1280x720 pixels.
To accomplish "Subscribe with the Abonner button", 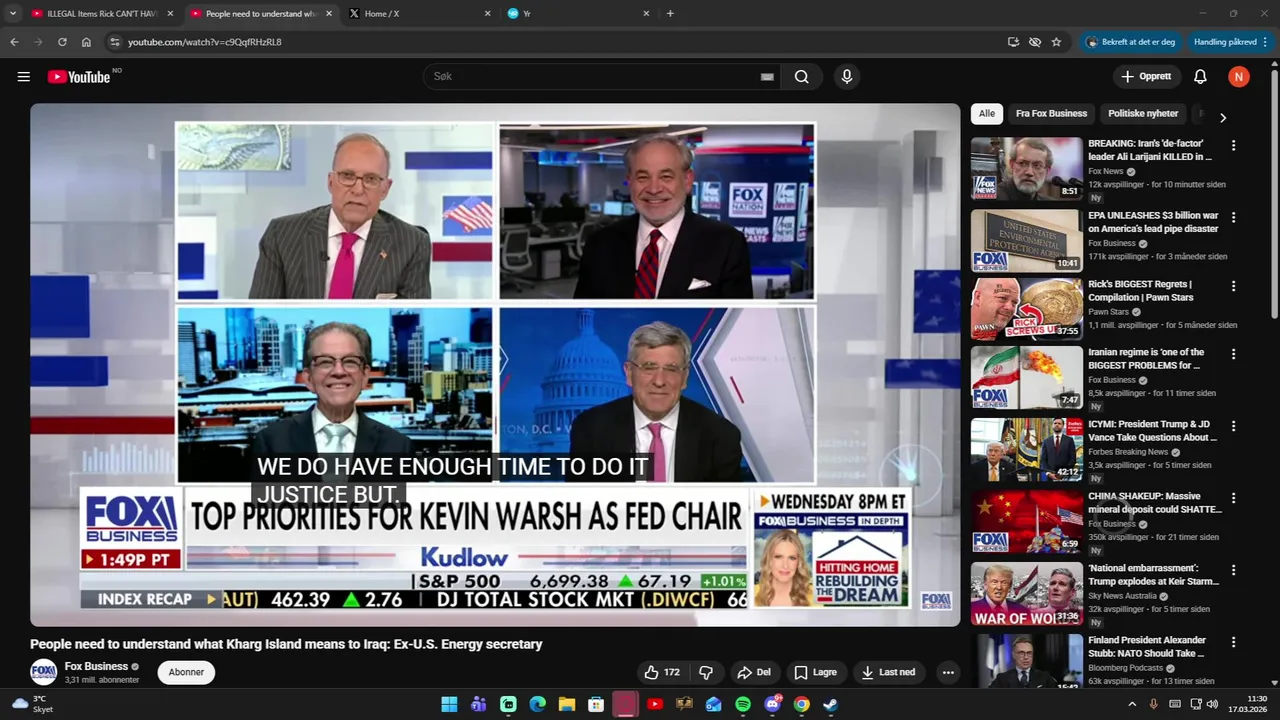I will [x=186, y=672].
